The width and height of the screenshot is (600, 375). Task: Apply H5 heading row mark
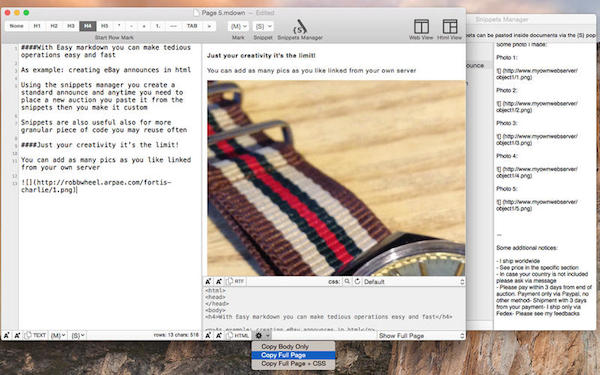(104, 26)
